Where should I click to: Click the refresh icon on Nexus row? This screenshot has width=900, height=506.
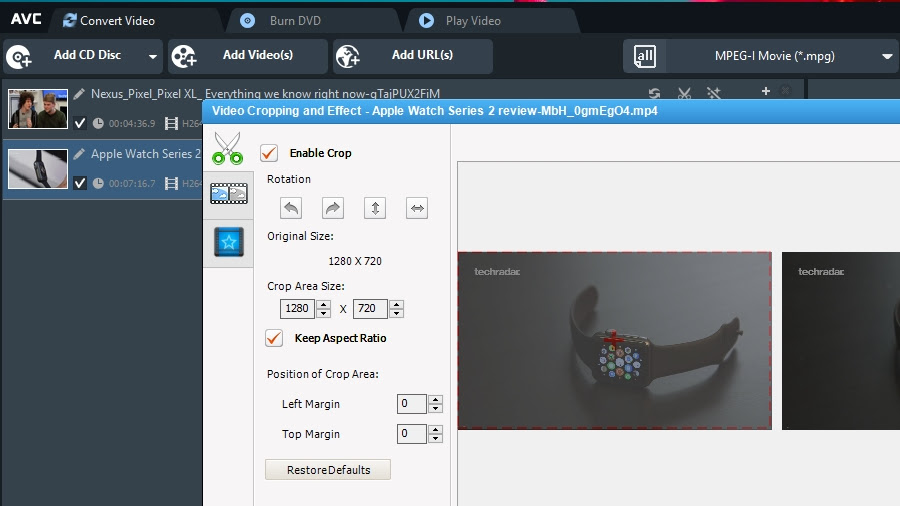[654, 93]
